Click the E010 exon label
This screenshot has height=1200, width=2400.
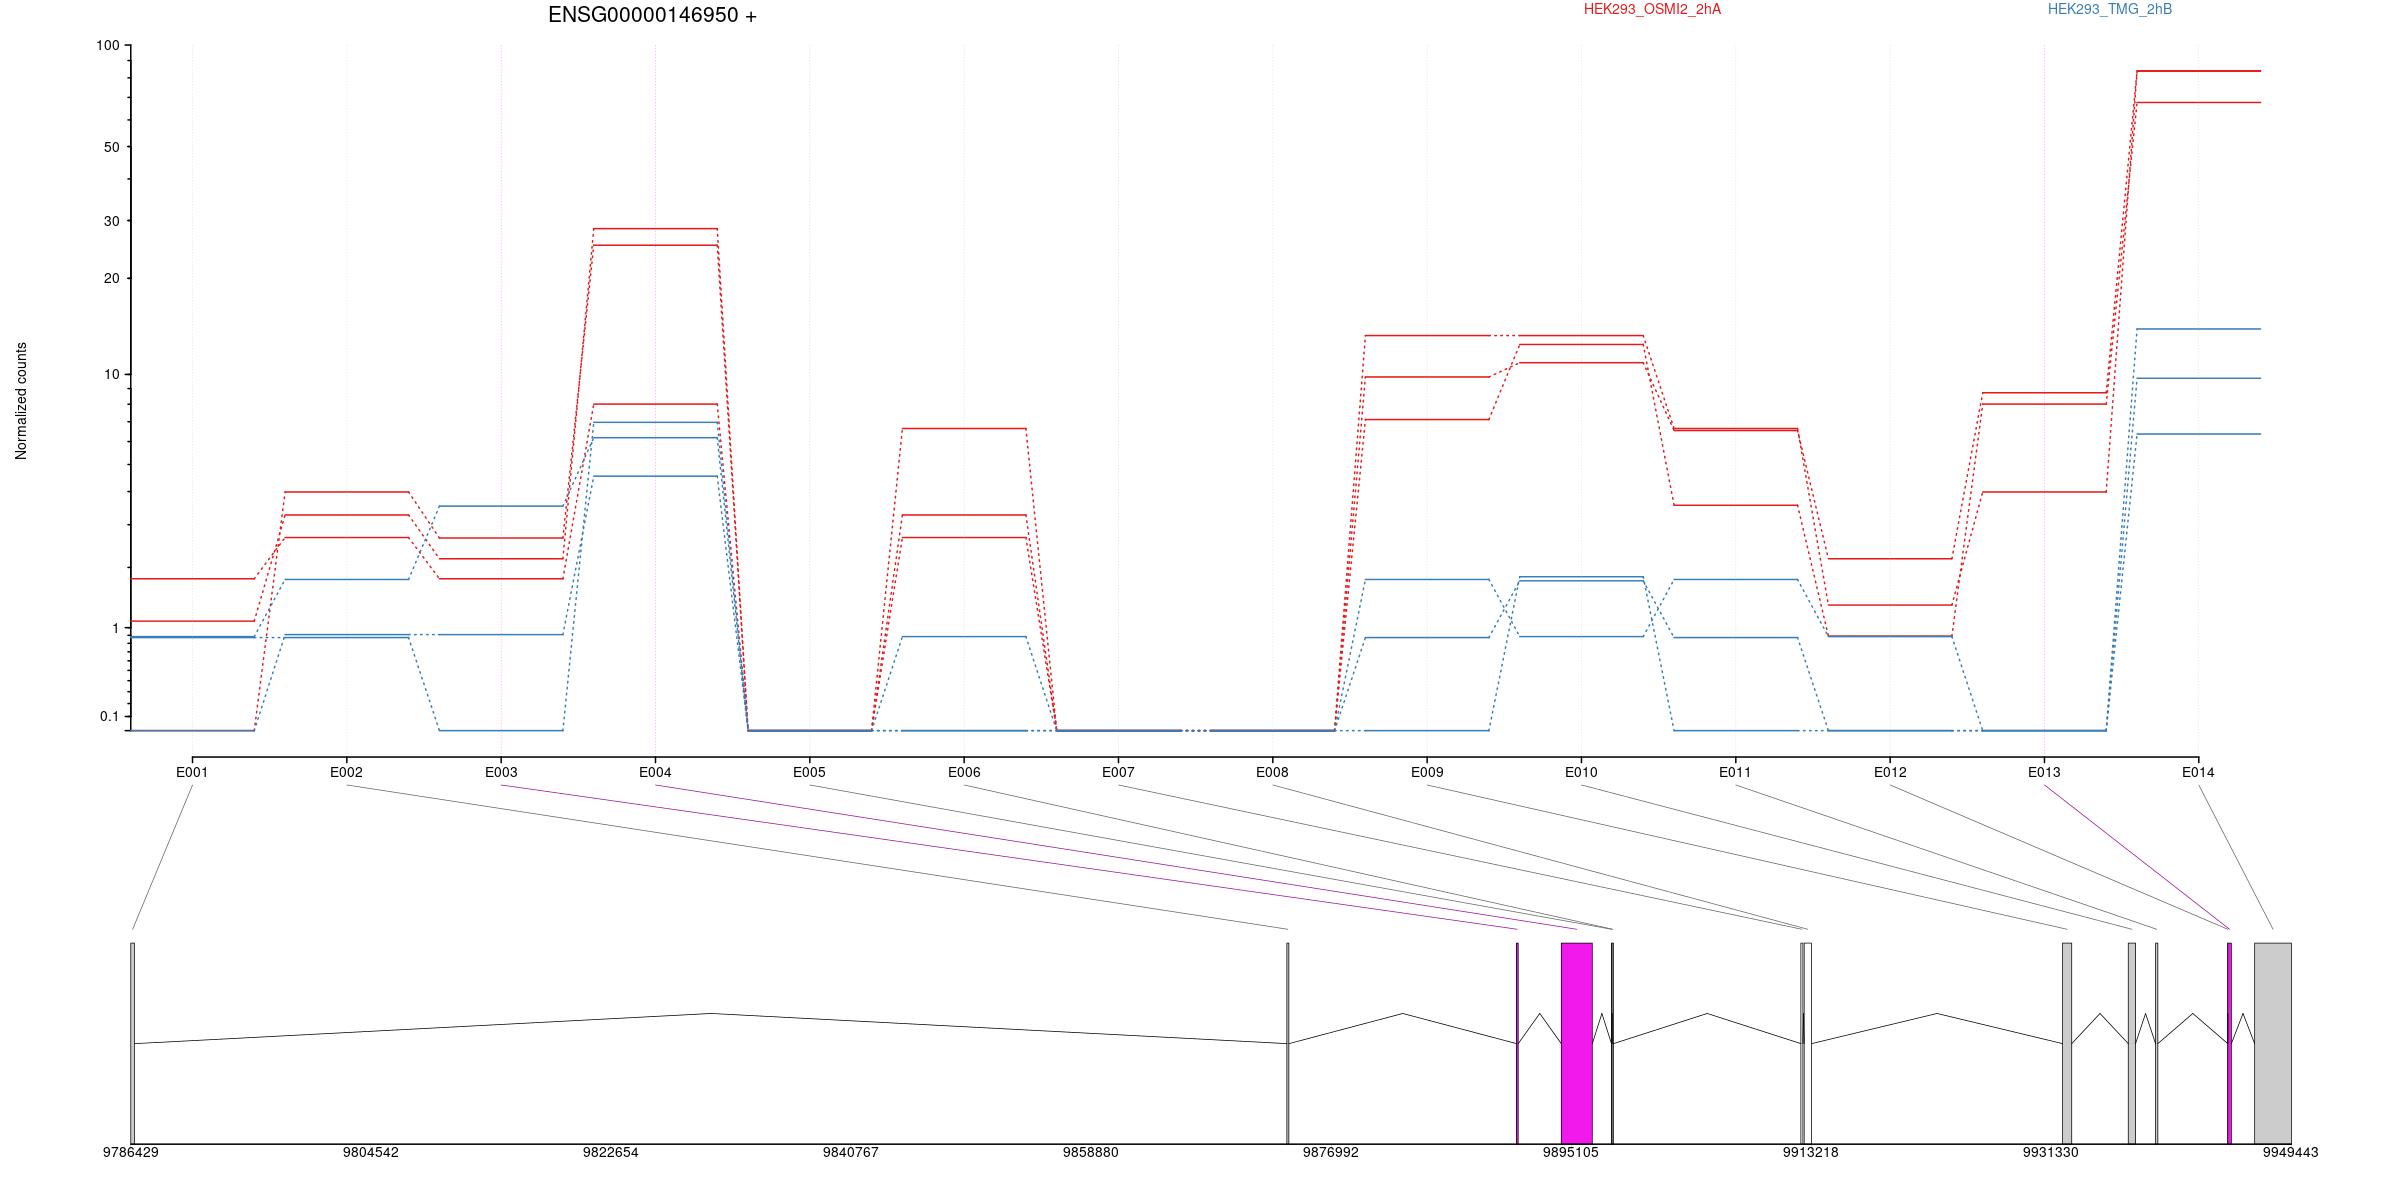coord(1581,772)
